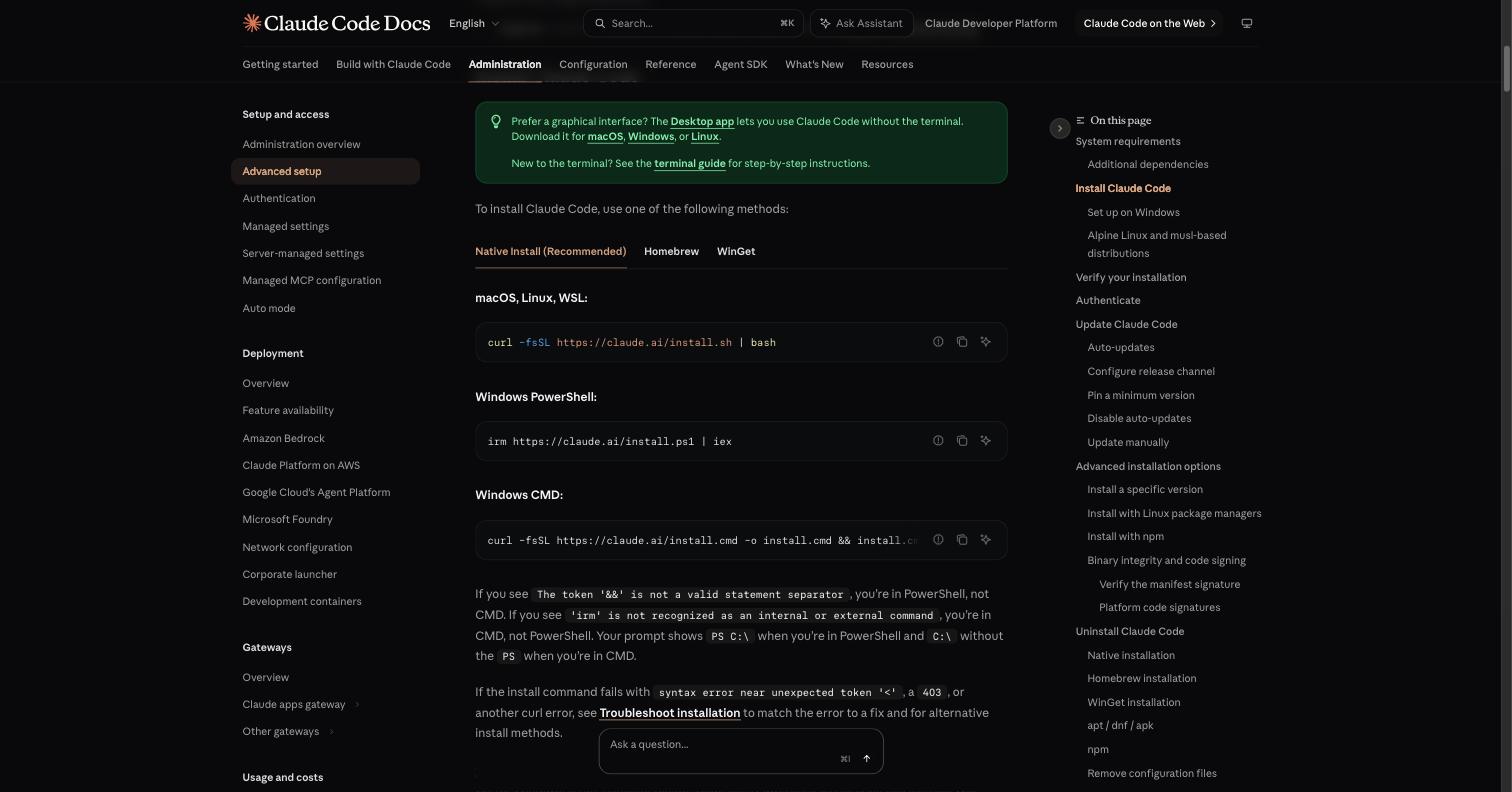1512x792 pixels.
Task: Click the Claude Code Docs logo
Action: 336,23
